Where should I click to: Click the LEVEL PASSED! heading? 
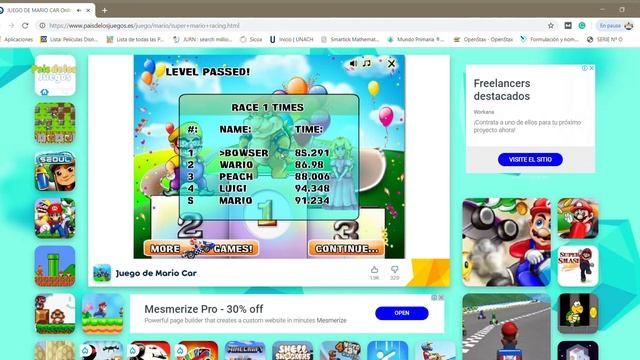[x=207, y=72]
